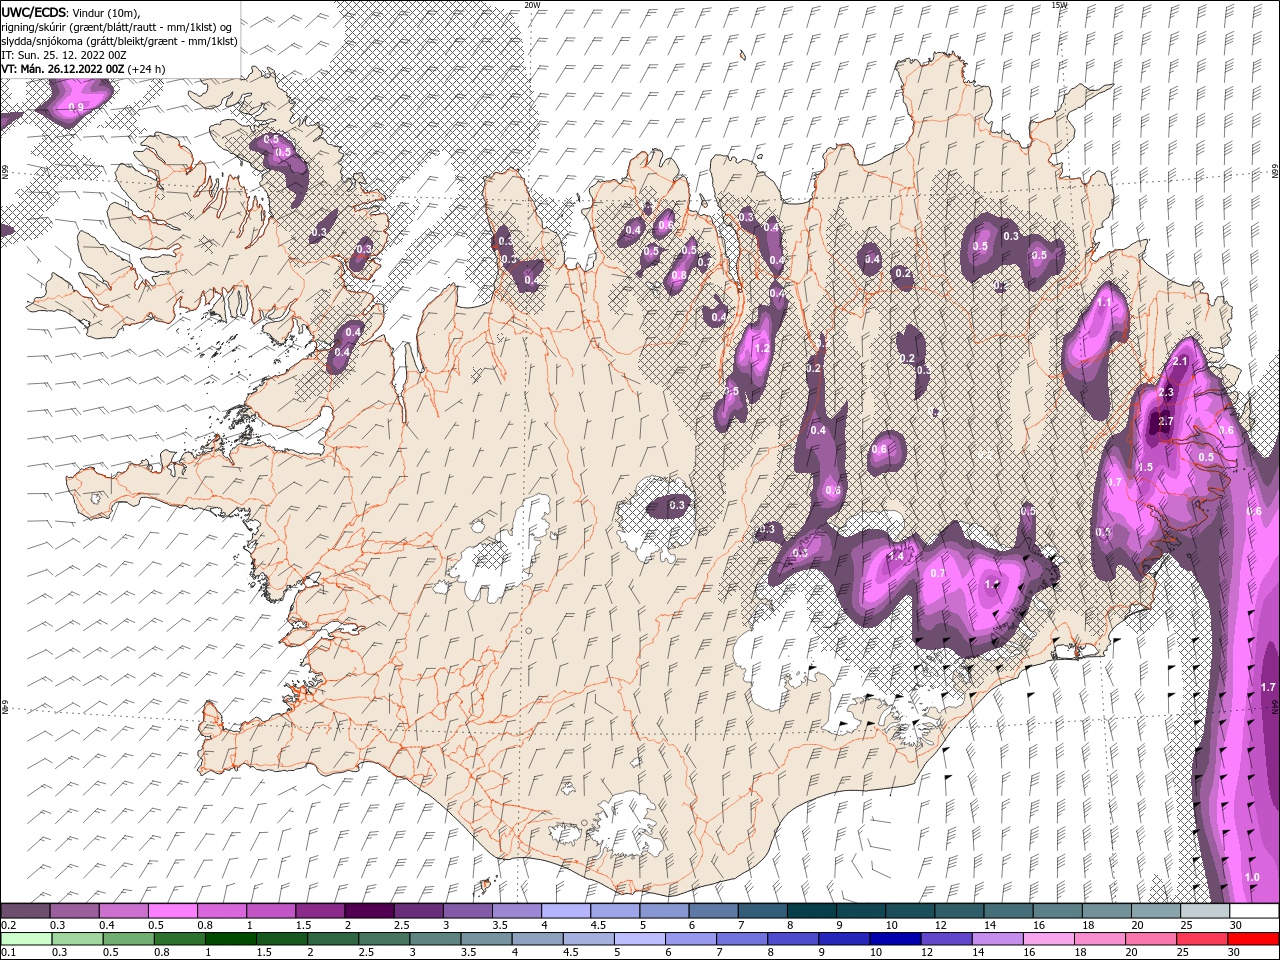Click the white 30 swatch on snow scale
This screenshot has height=960, width=1280.
(x=1254, y=911)
